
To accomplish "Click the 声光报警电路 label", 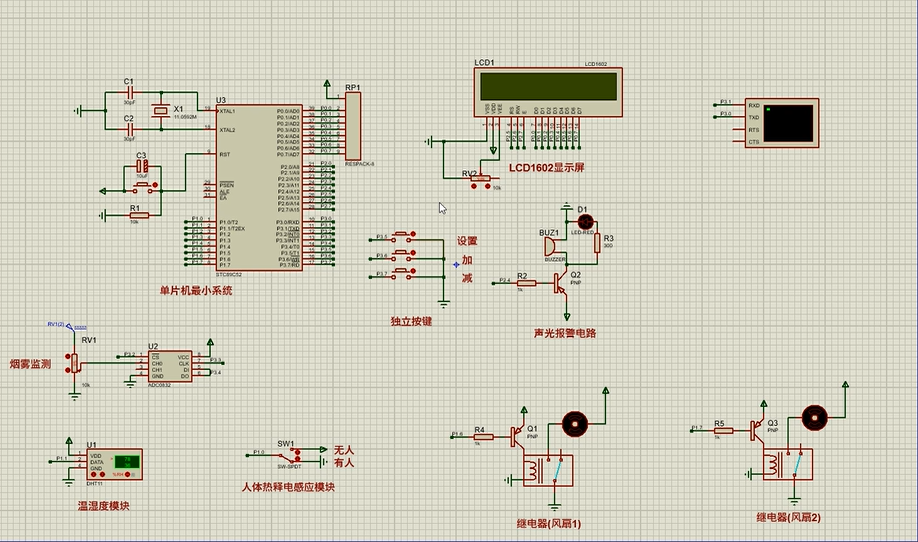I will (x=565, y=334).
